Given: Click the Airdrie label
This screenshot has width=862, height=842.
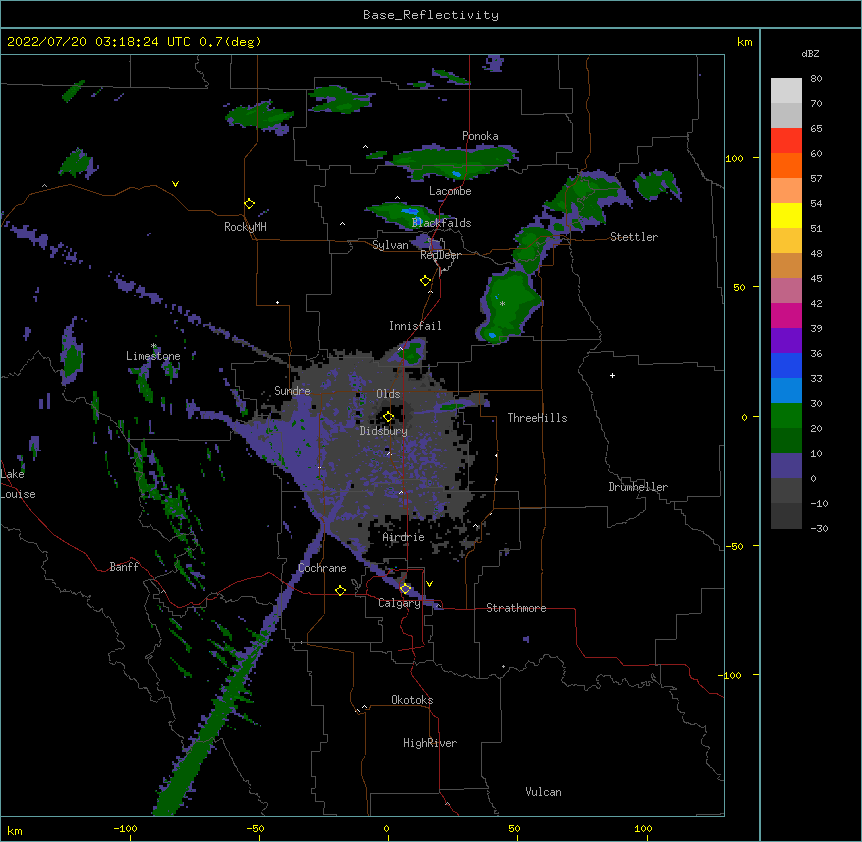Looking at the screenshot, I should click(404, 537).
